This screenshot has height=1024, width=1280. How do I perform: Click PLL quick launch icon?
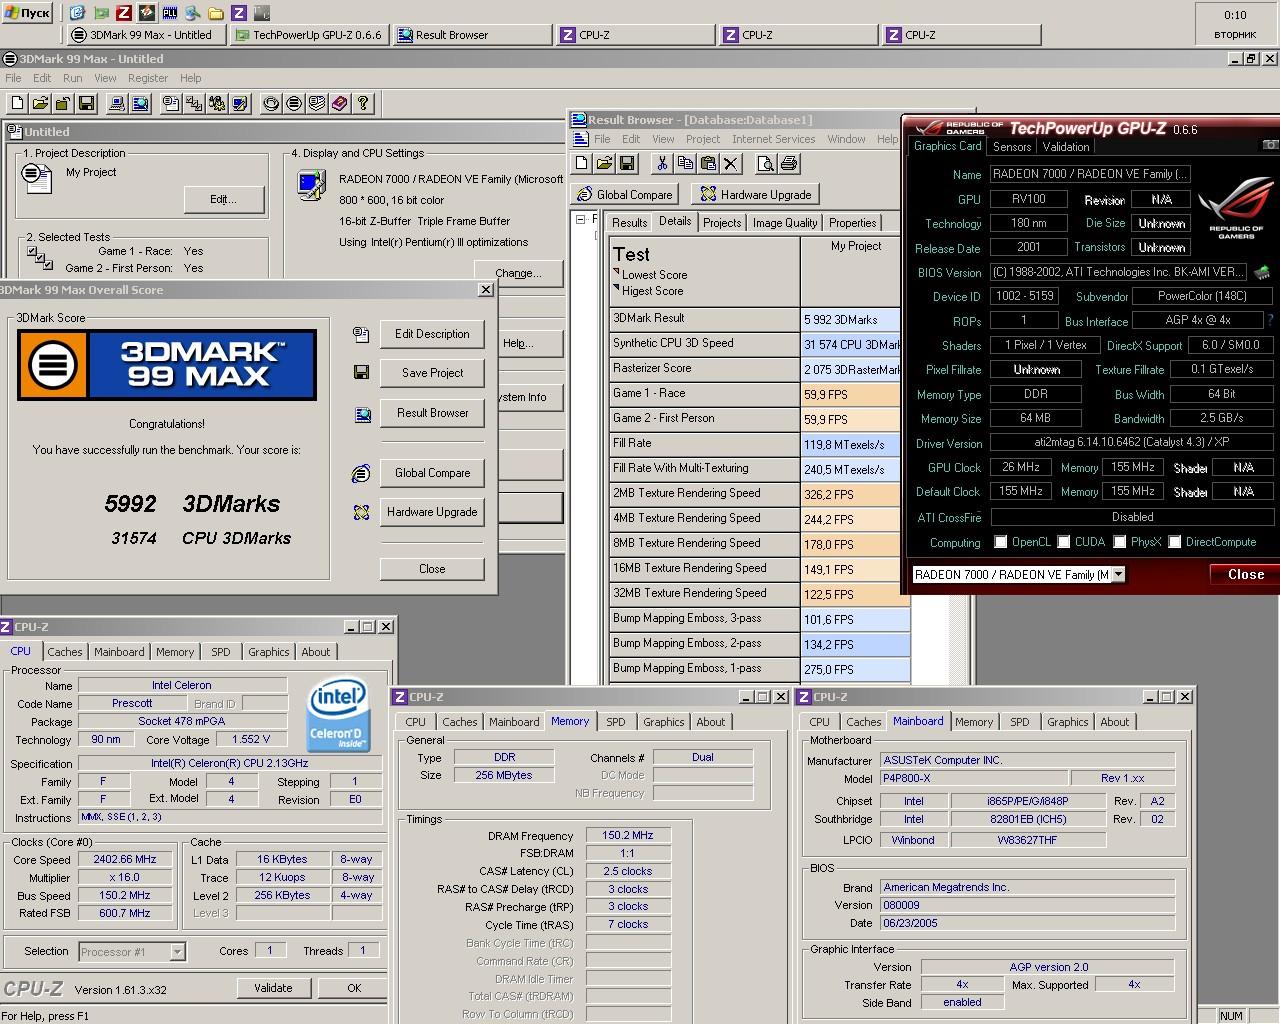pos(170,13)
